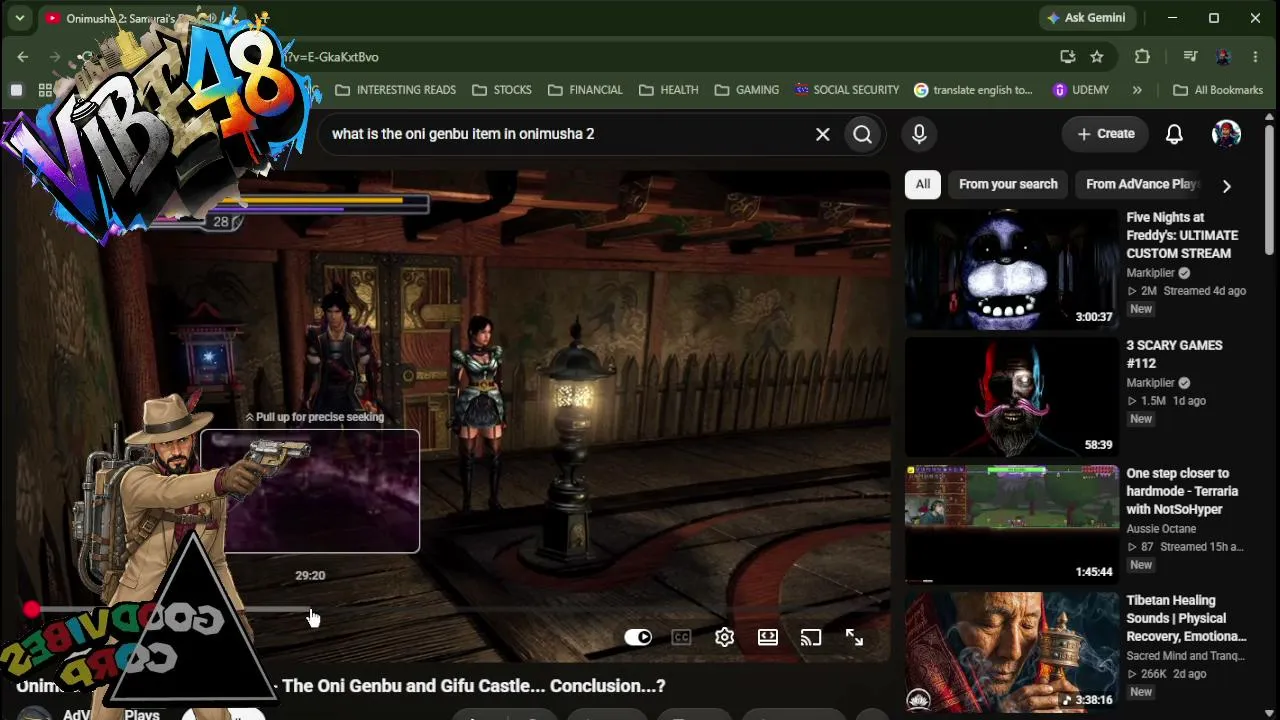
Task: Open the HEALTH bookmark folder
Action: coord(667,90)
